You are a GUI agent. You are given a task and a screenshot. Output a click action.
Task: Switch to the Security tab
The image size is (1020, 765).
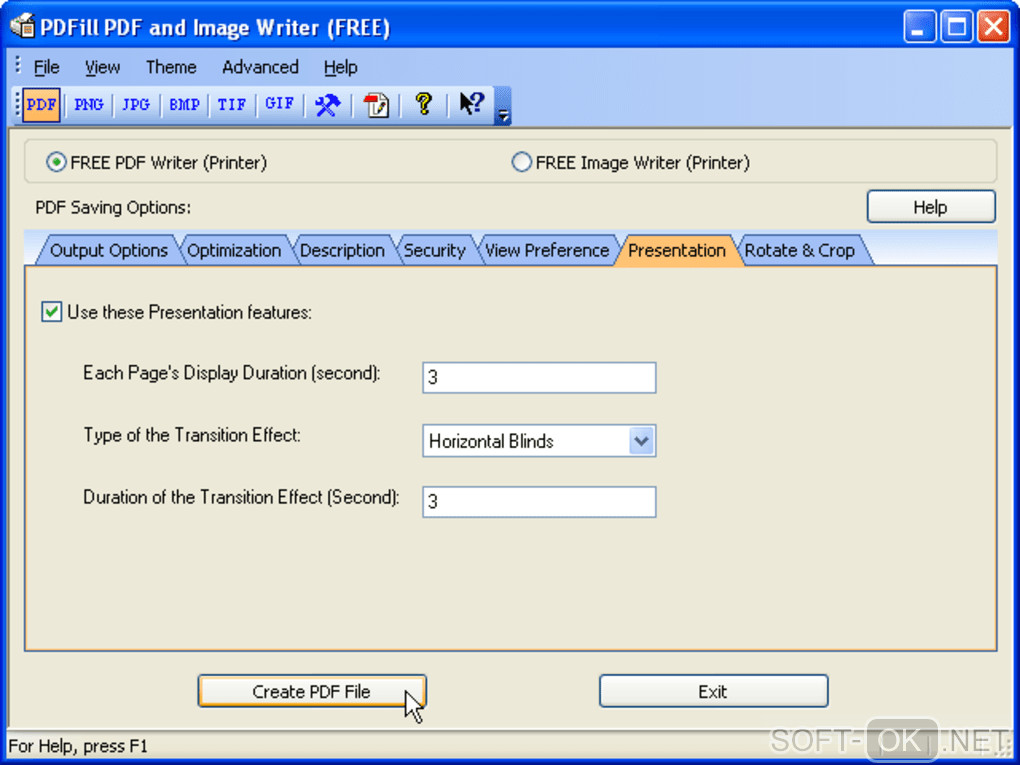(x=435, y=250)
